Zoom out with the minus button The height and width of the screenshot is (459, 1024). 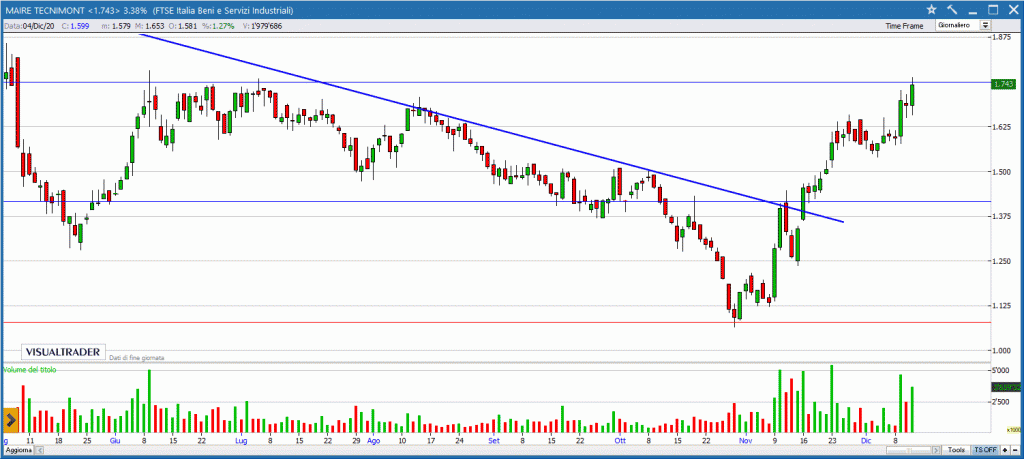[x=1016, y=451]
